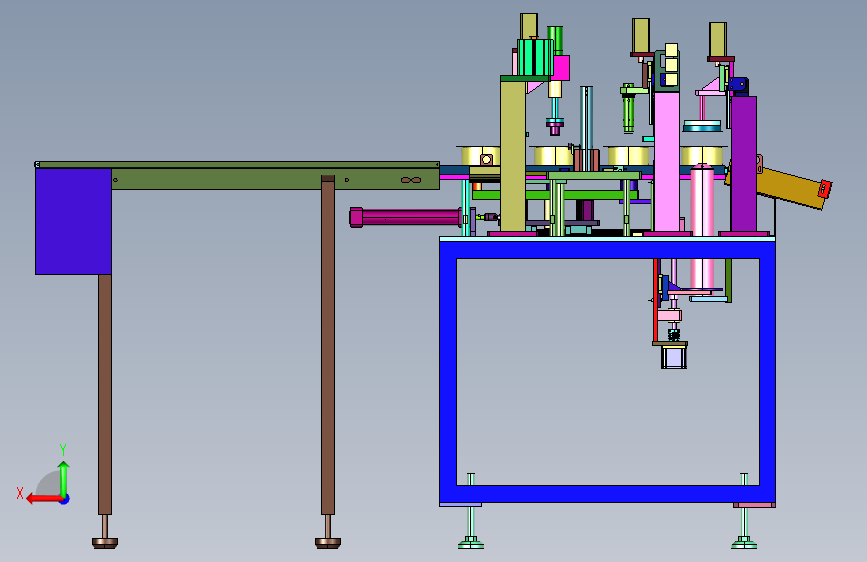Pick the green vertical cylinder tool above turntable
This screenshot has width=867, height=562.
(x=628, y=112)
